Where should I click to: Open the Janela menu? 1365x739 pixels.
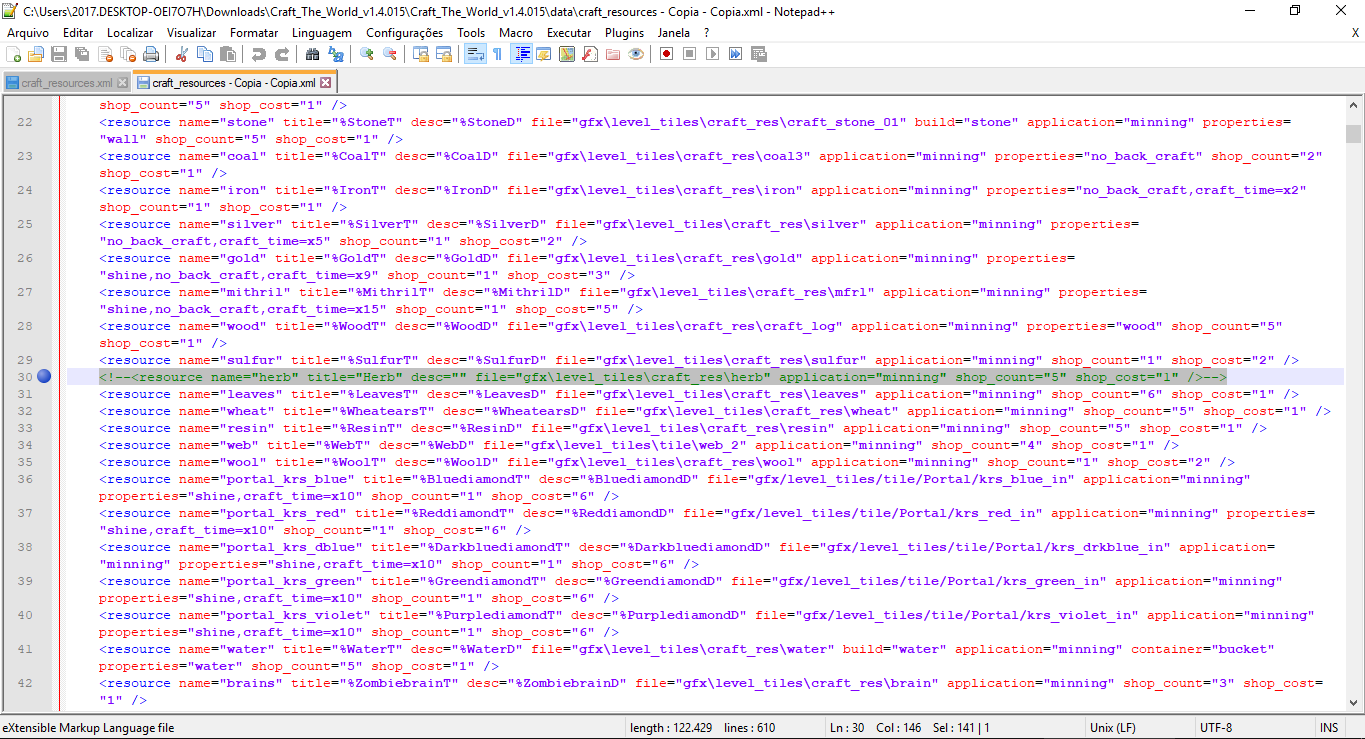pos(674,33)
